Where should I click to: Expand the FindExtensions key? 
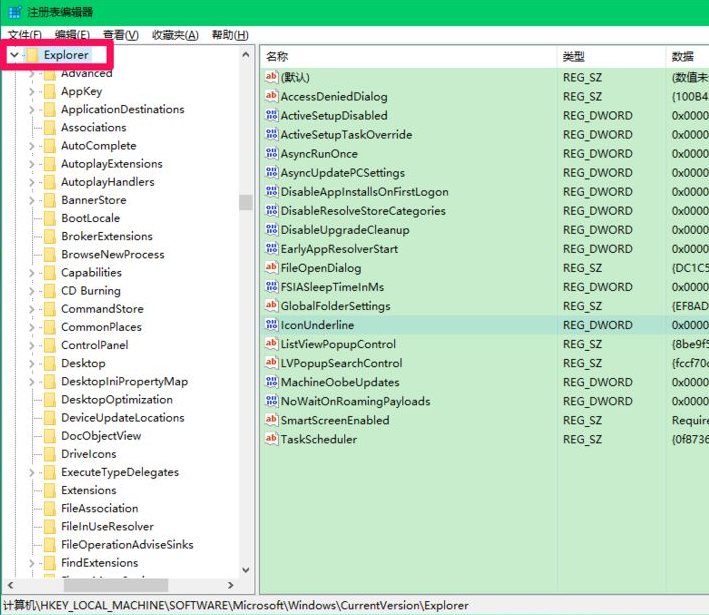coord(31,563)
